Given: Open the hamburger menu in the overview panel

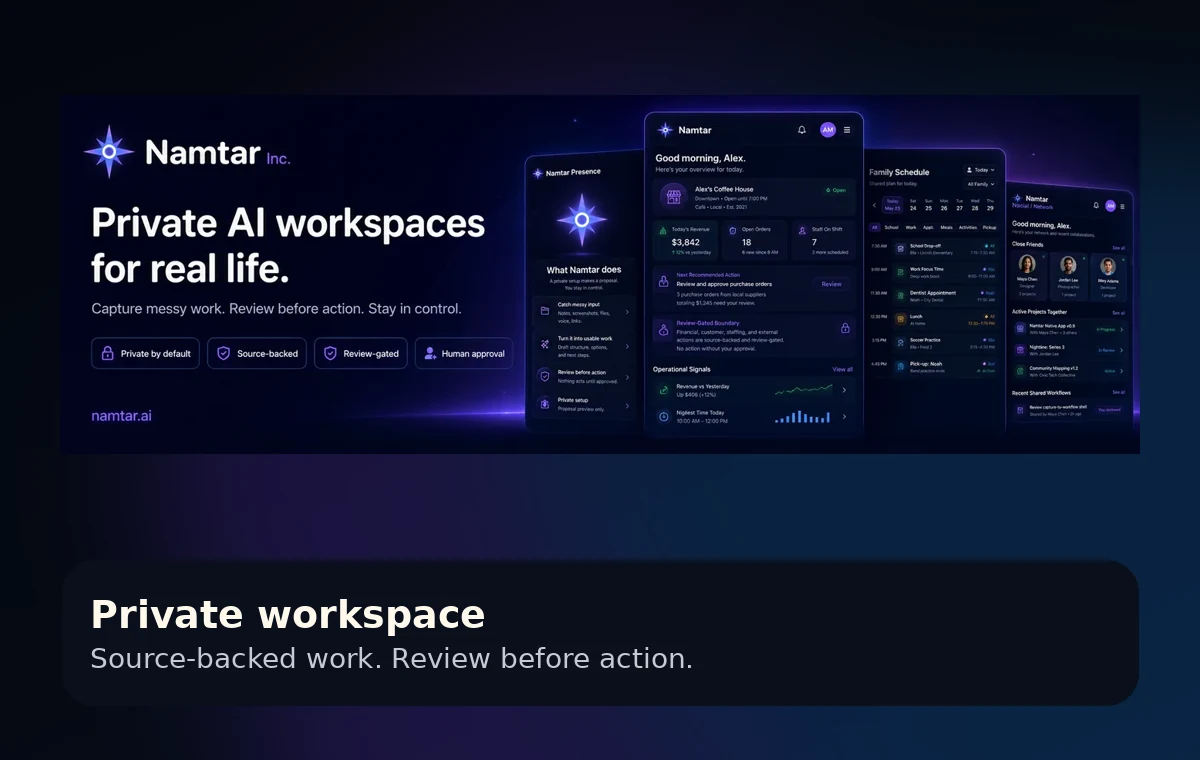Looking at the screenshot, I should [x=847, y=130].
